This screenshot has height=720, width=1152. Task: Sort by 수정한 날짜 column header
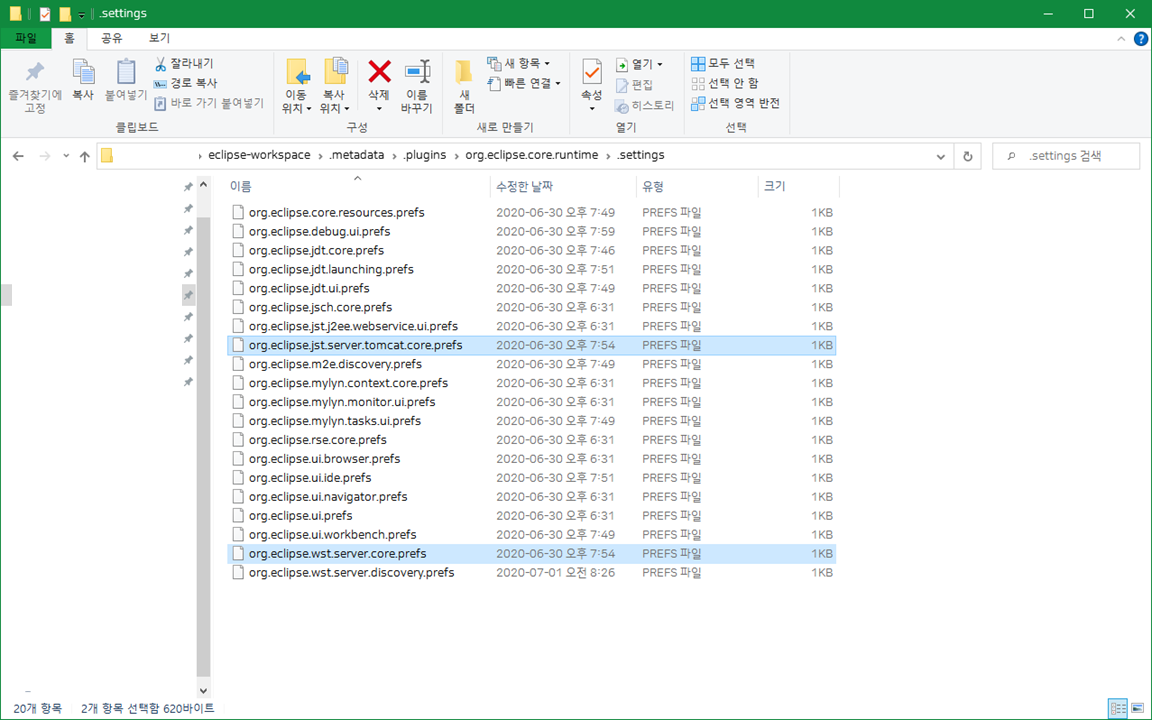click(x=563, y=187)
